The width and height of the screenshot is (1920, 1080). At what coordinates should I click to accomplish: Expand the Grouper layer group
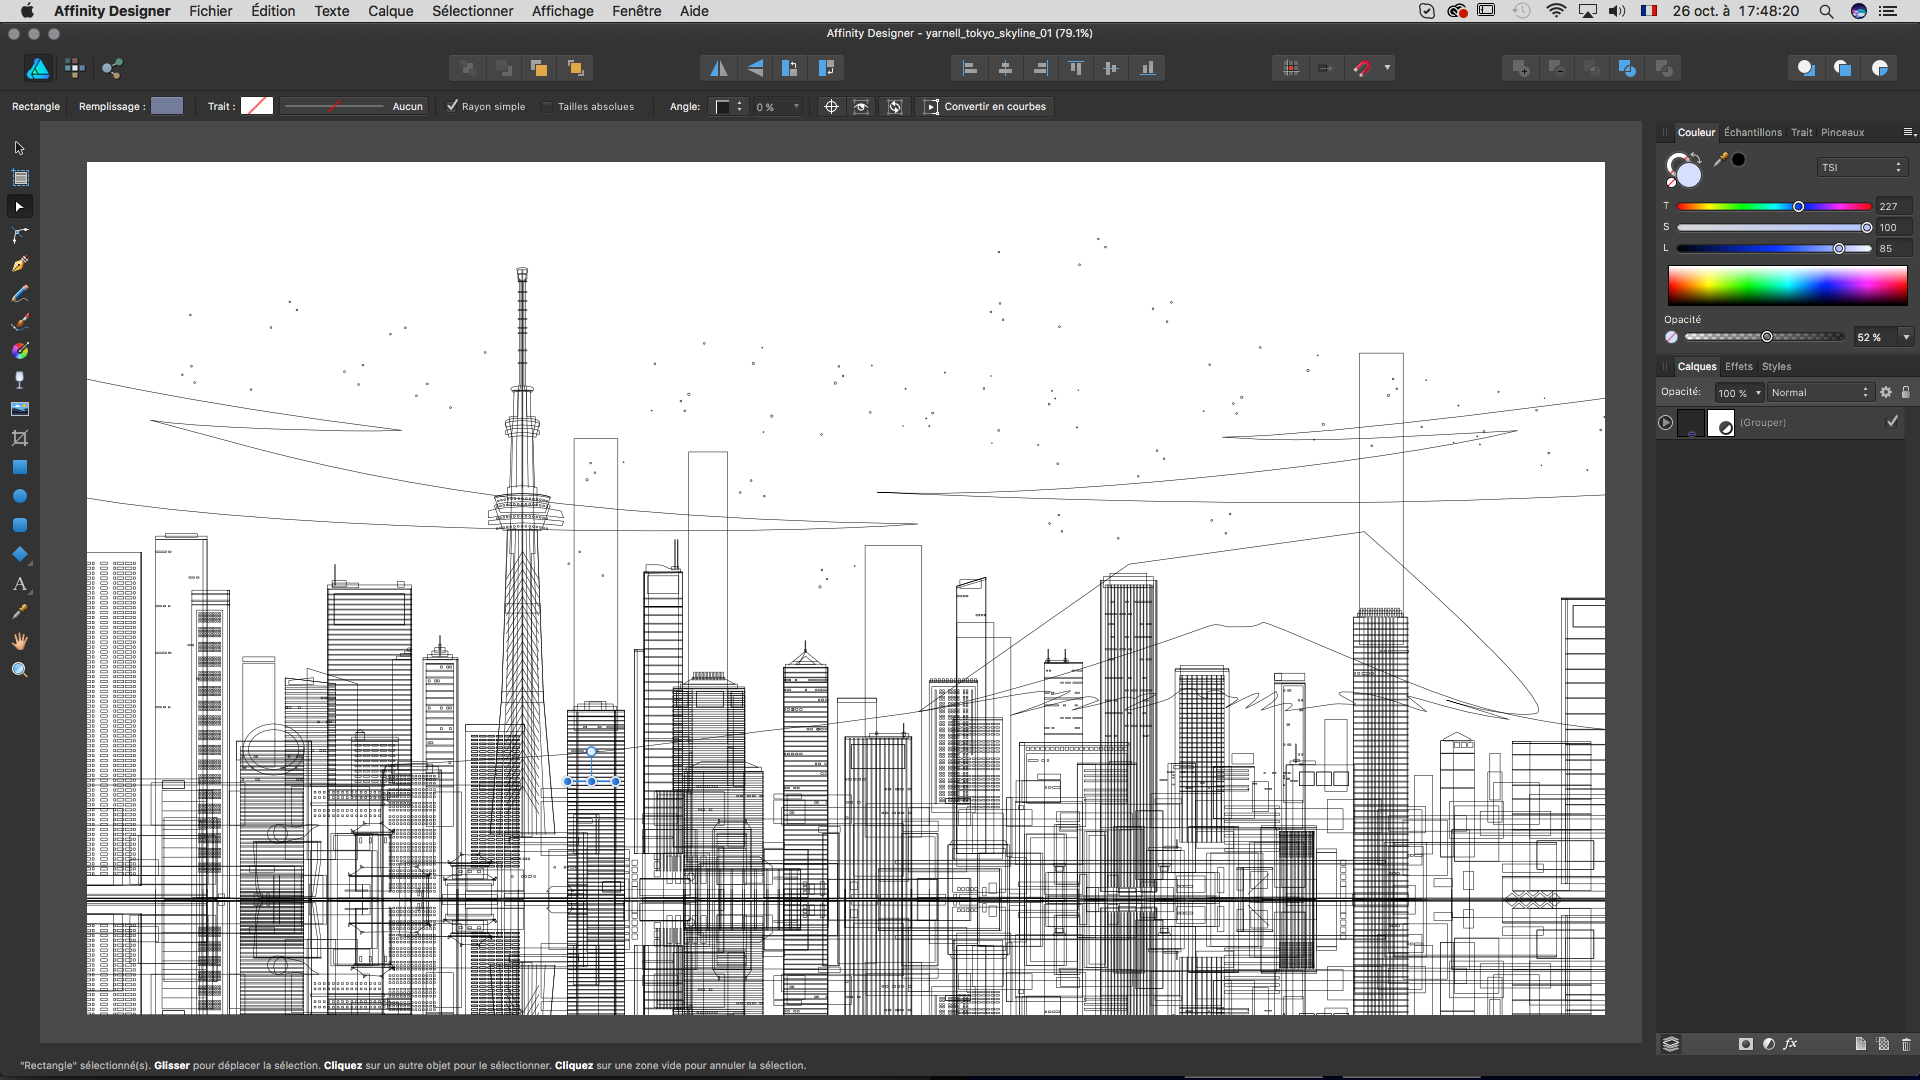[1665, 422]
